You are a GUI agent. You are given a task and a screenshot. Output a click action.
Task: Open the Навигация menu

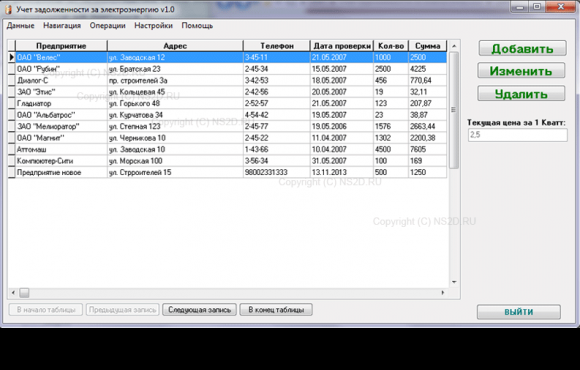click(62, 26)
